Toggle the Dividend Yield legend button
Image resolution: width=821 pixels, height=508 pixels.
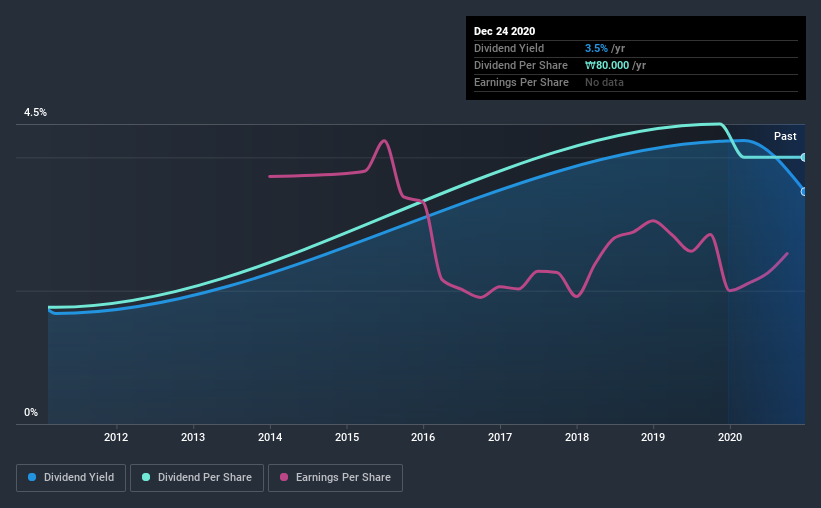pyautogui.click(x=71, y=478)
